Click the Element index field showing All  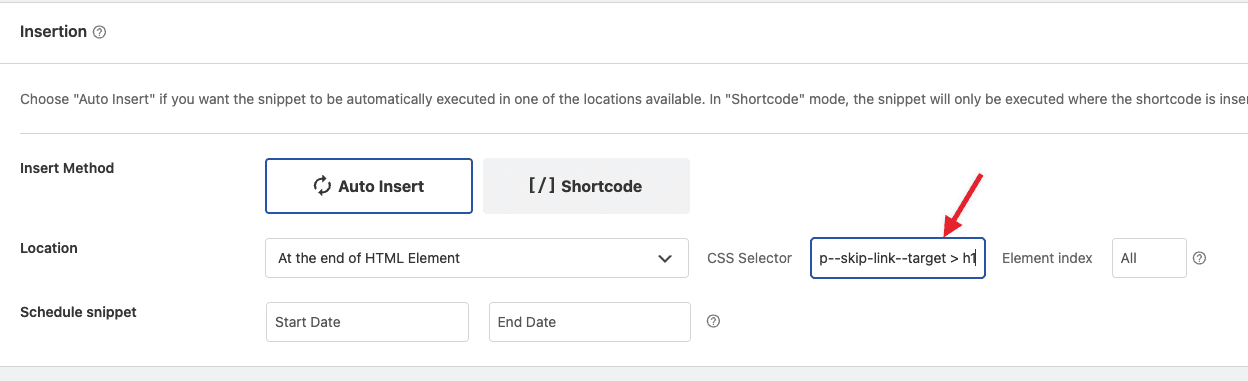(x=1149, y=258)
